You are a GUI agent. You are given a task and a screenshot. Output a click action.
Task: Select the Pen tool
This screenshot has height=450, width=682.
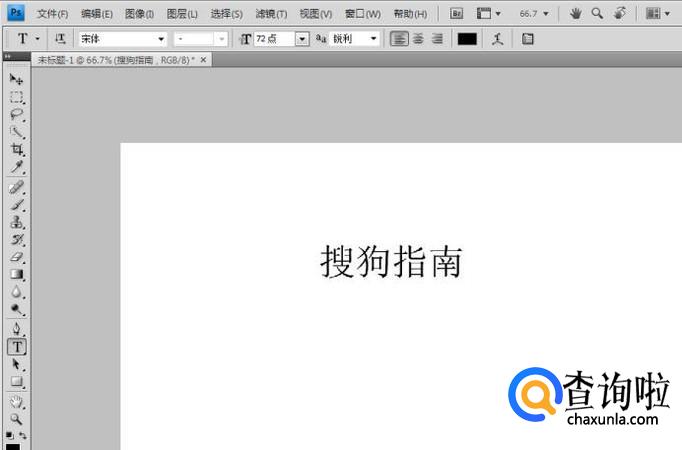coord(17,329)
